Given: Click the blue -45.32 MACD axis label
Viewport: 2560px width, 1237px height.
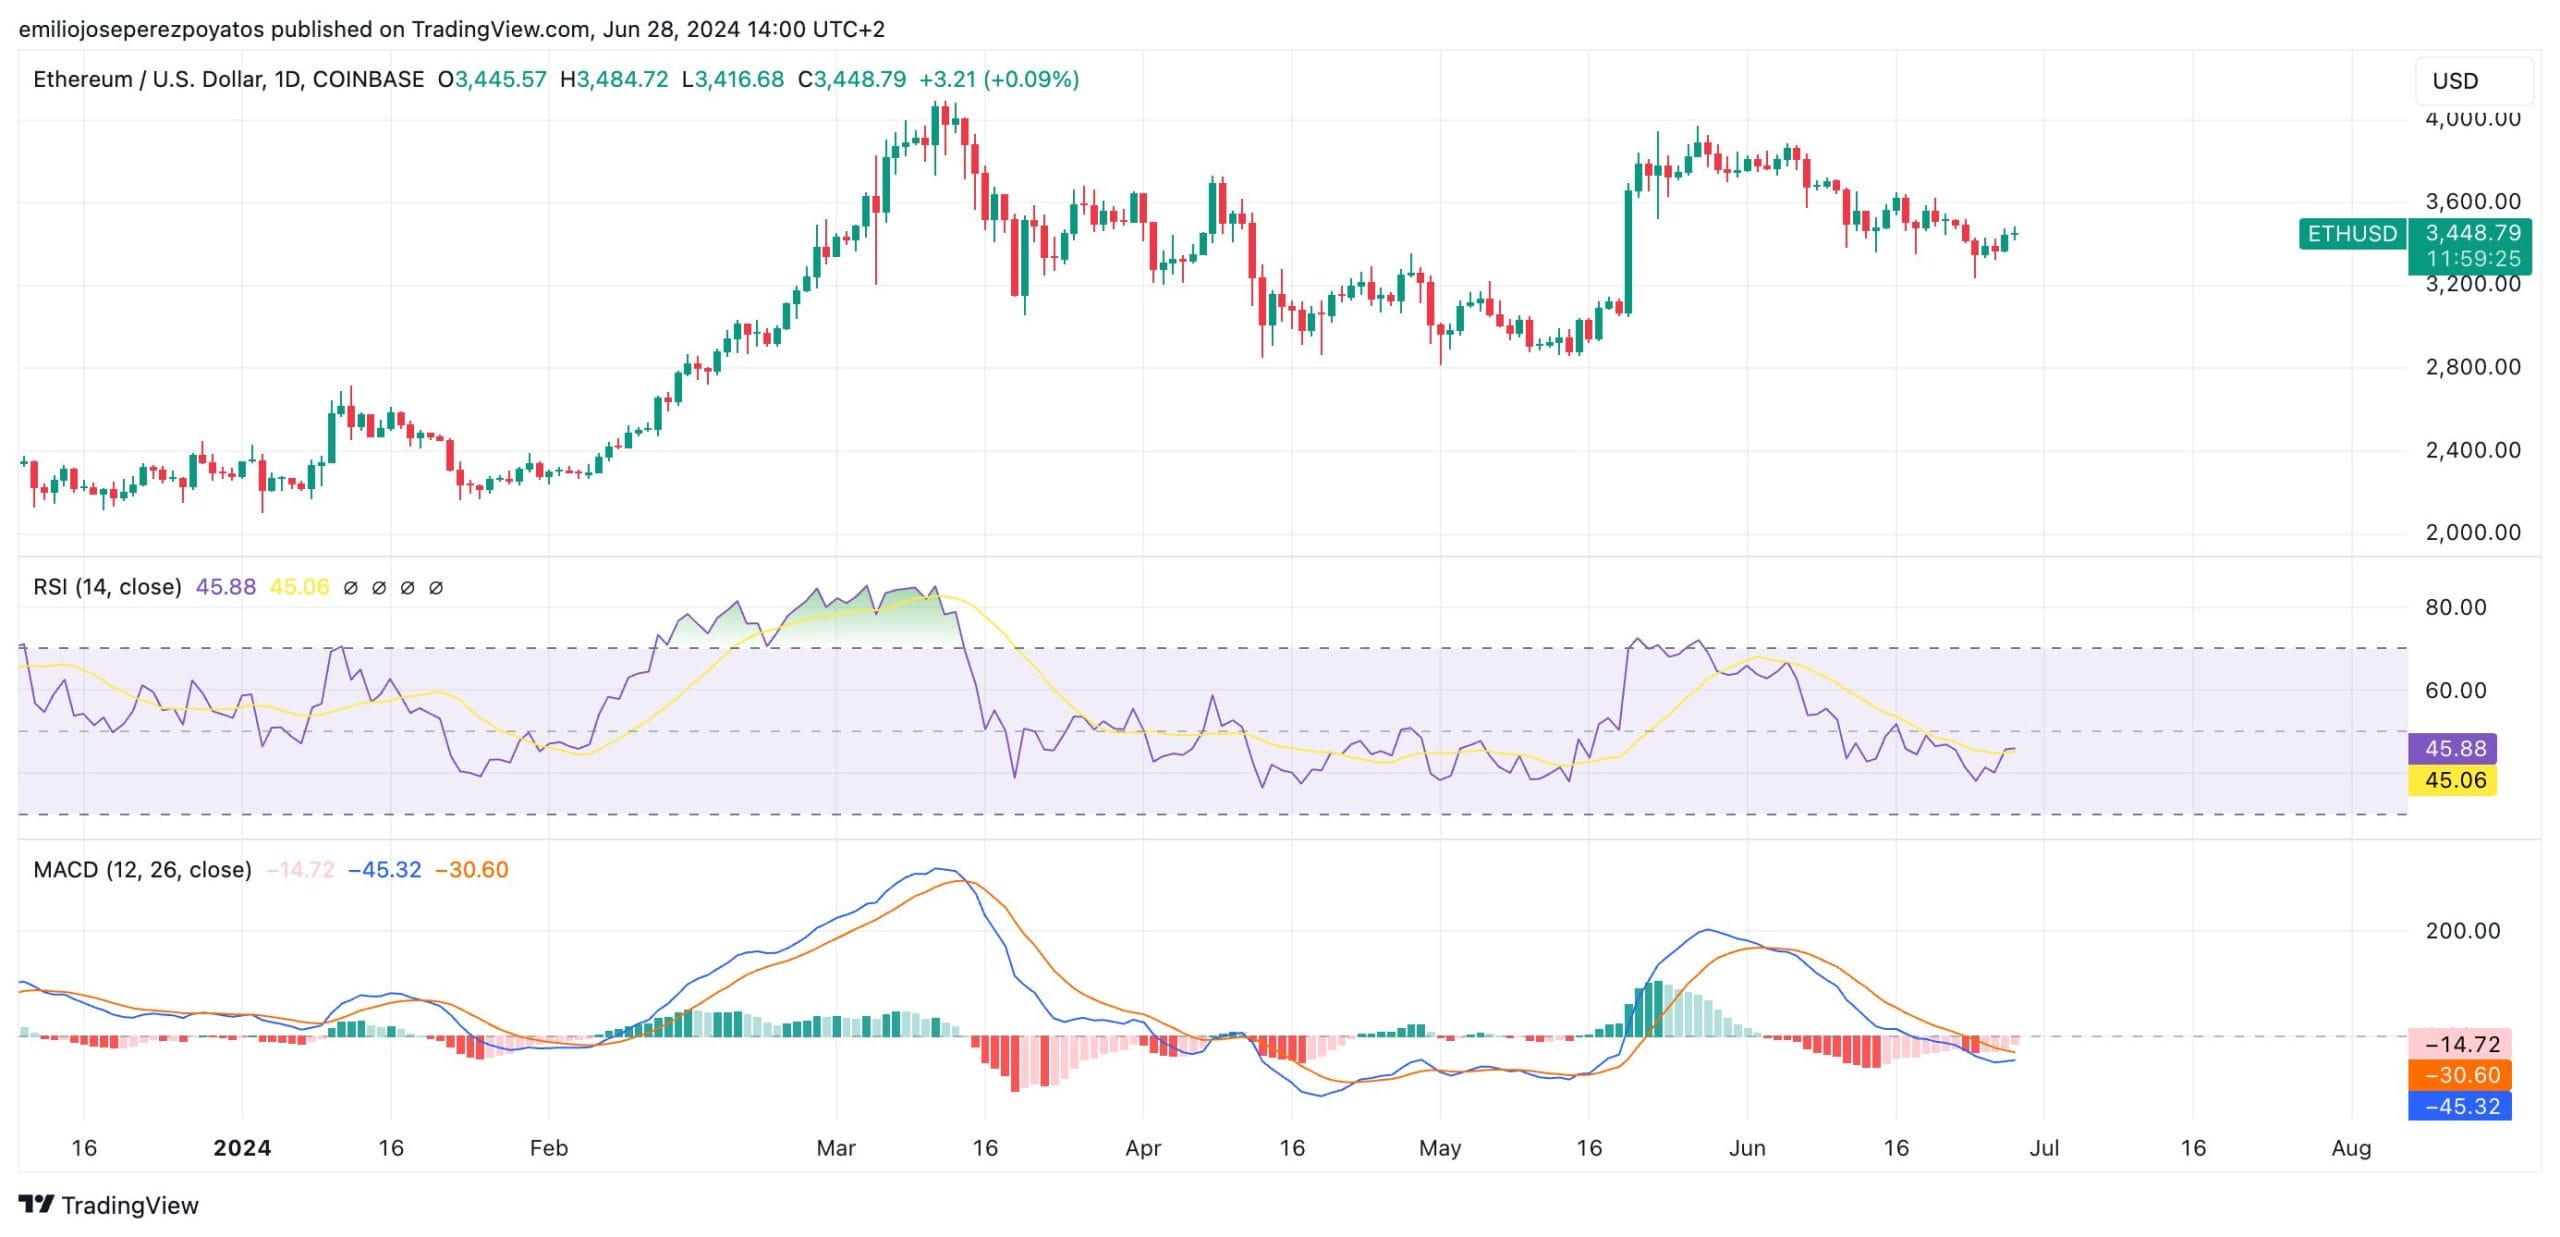Looking at the screenshot, I should tap(2461, 1106).
